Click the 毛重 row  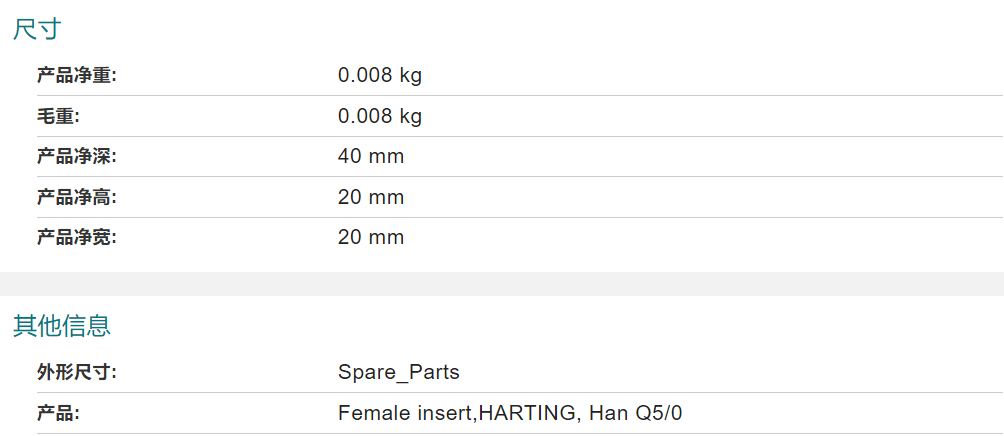[x=519, y=117]
